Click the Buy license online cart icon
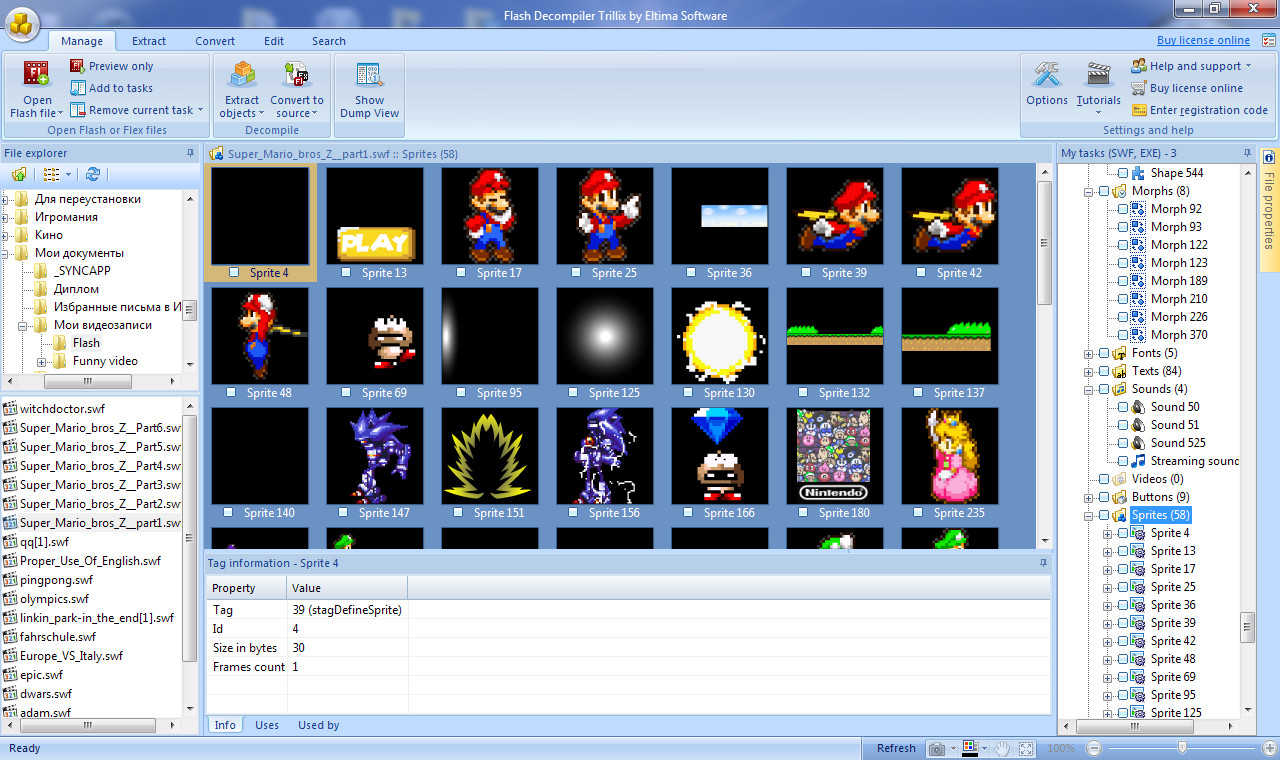The image size is (1280, 760). click(1139, 88)
